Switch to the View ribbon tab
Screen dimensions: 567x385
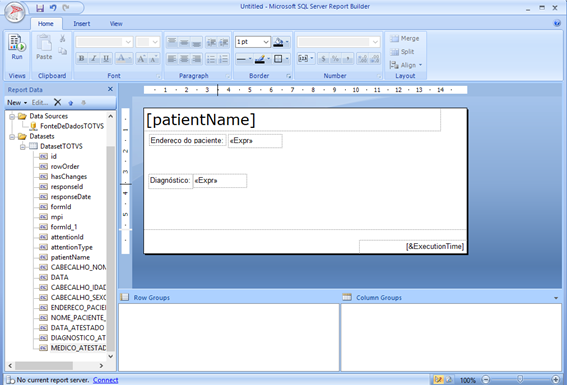(116, 23)
